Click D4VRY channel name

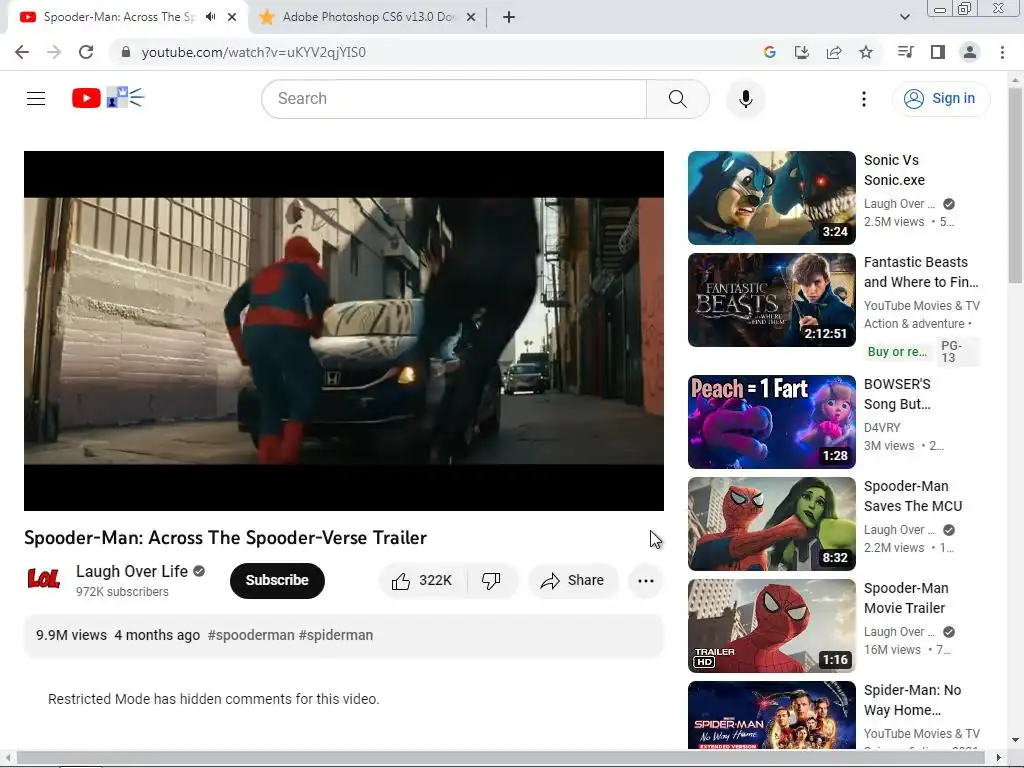[882, 428]
